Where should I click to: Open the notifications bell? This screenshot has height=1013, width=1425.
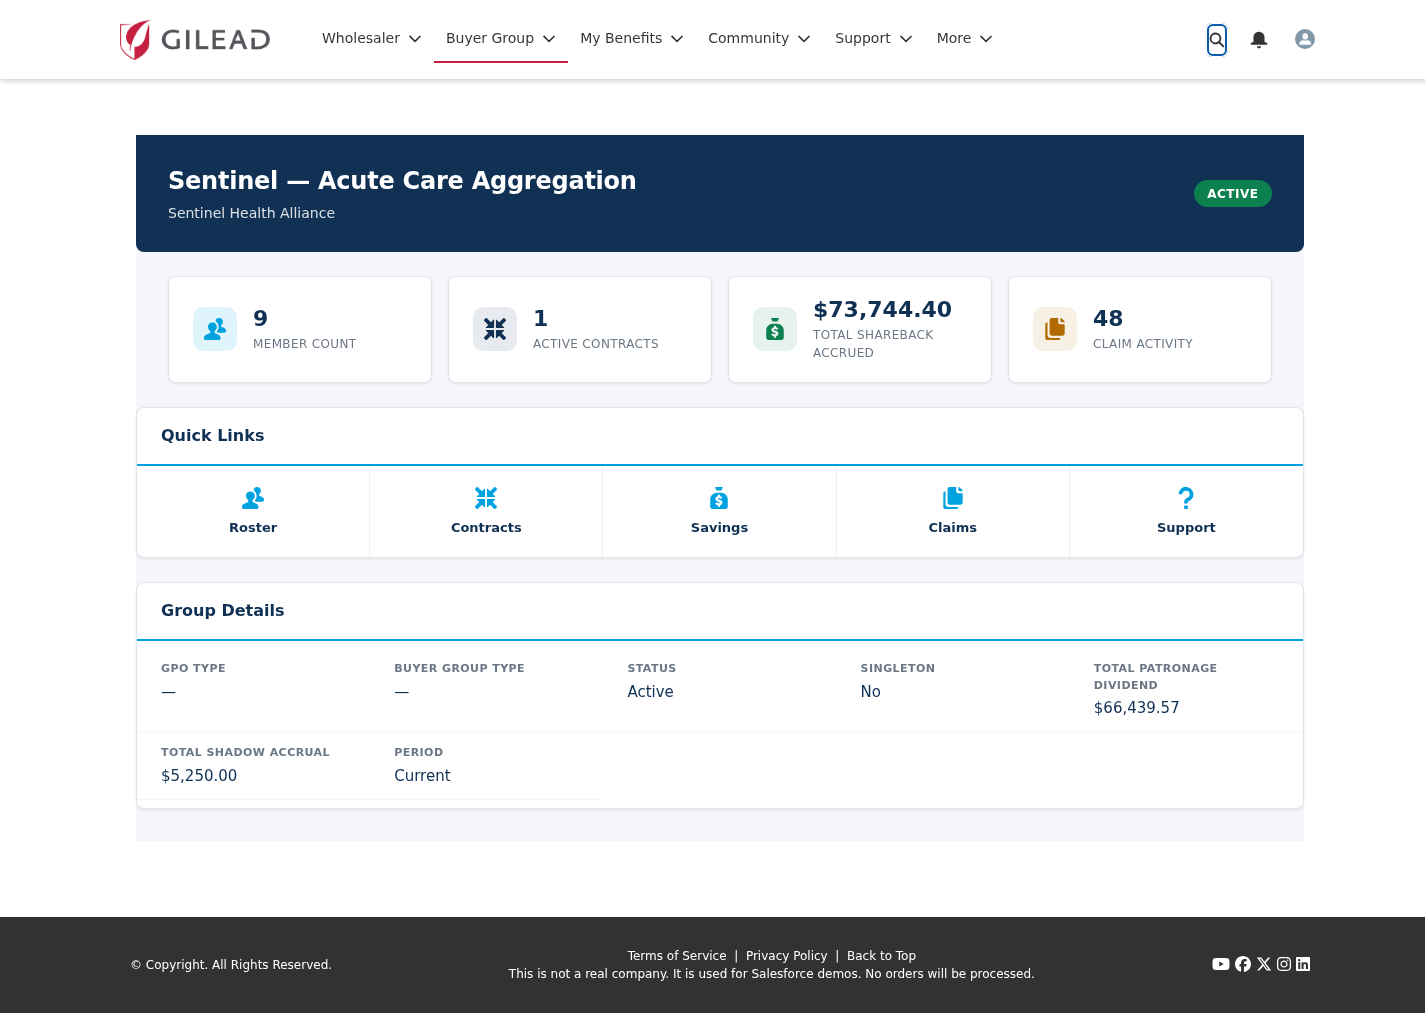(1259, 40)
